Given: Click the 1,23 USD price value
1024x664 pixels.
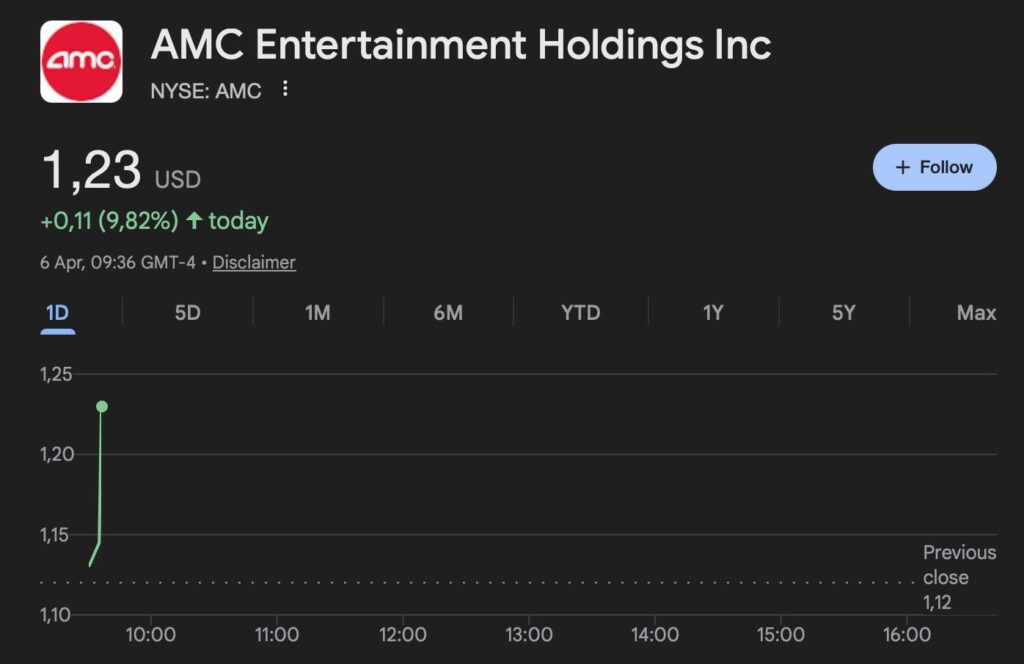Looking at the screenshot, I should click(92, 171).
